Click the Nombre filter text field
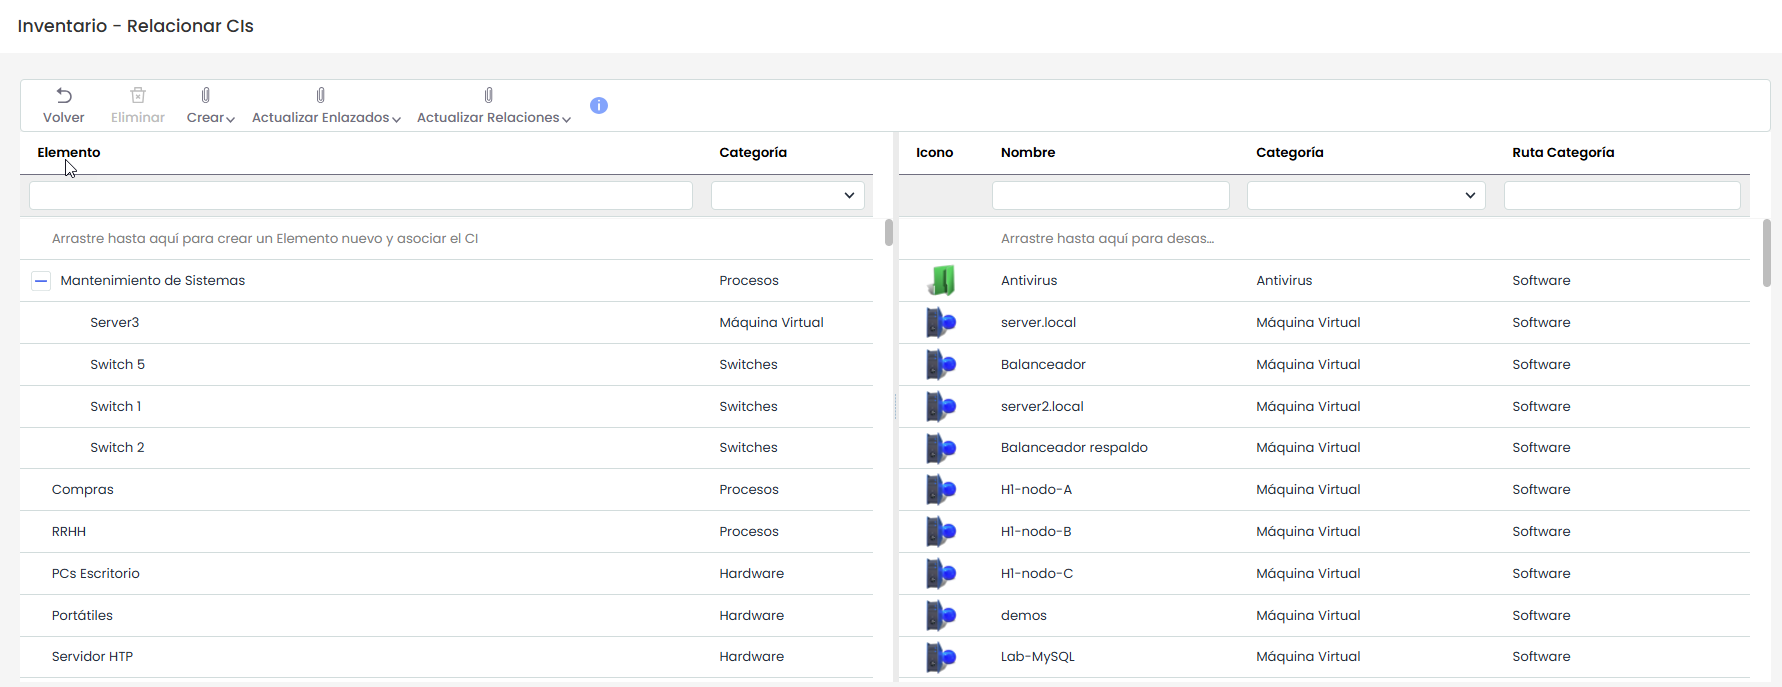 (1110, 196)
